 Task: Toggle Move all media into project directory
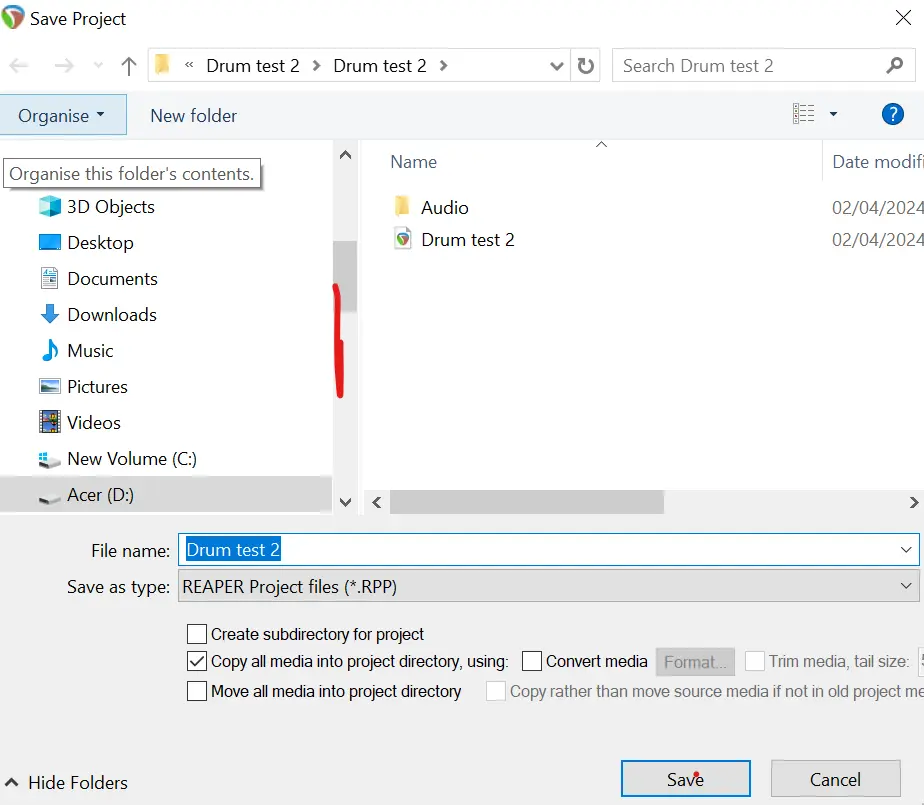tap(197, 691)
